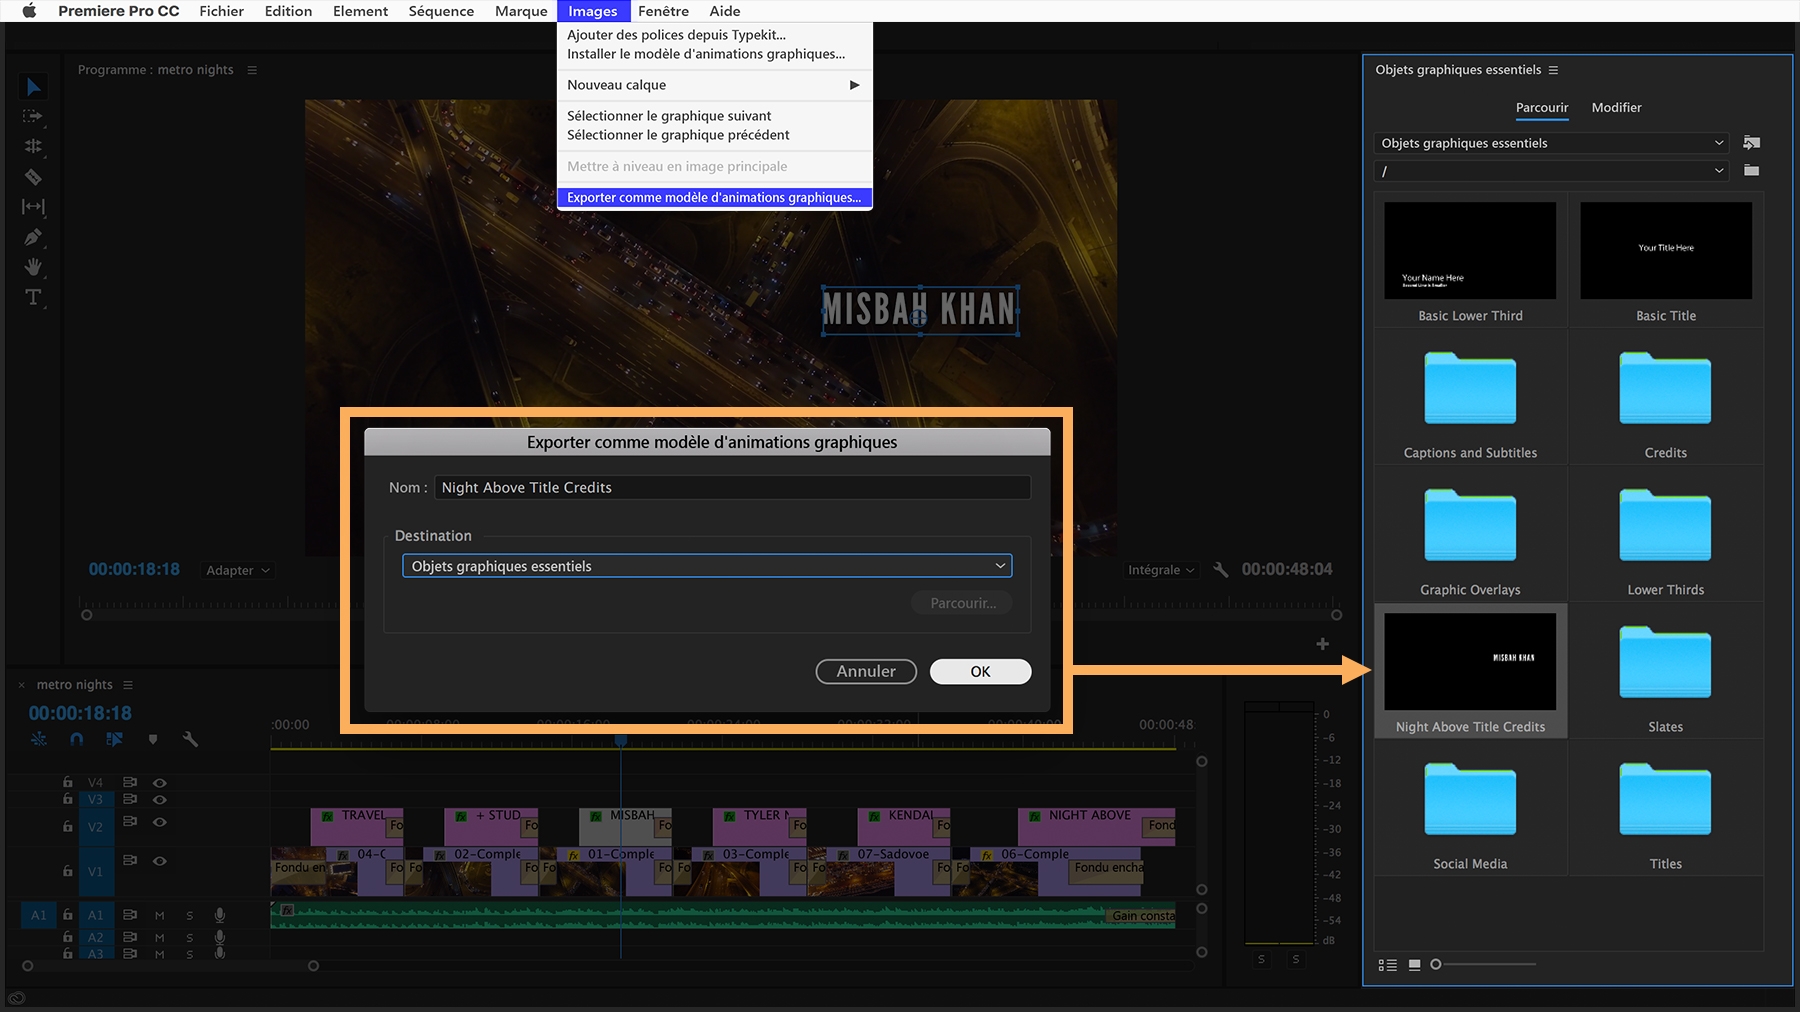Image resolution: width=1800 pixels, height=1012 pixels.
Task: Open the timeline settings wrench icon
Action: coord(190,739)
